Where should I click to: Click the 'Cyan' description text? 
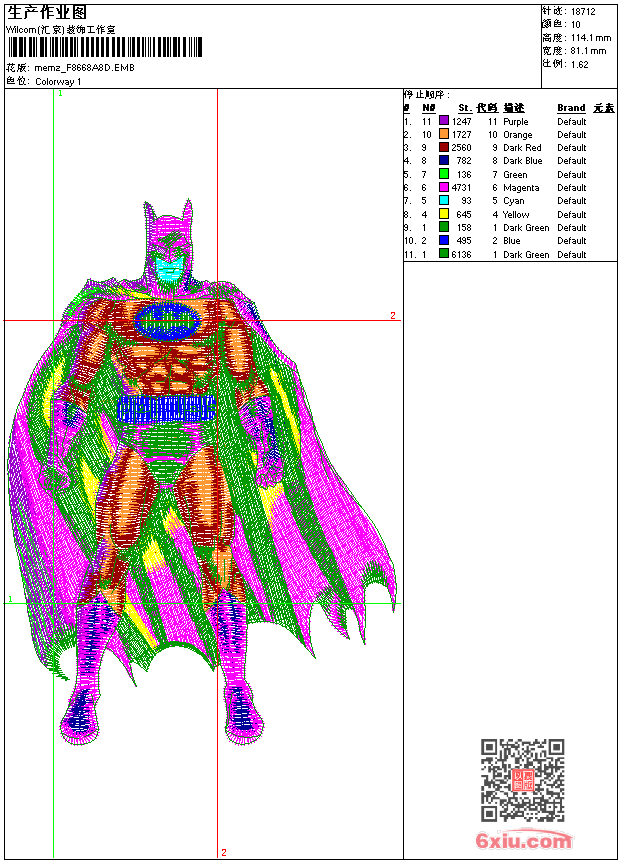[514, 201]
